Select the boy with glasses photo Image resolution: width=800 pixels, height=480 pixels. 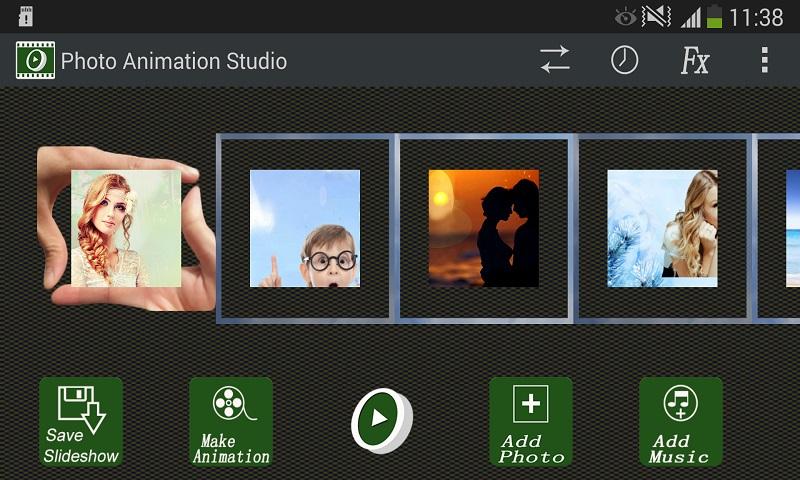pos(305,229)
